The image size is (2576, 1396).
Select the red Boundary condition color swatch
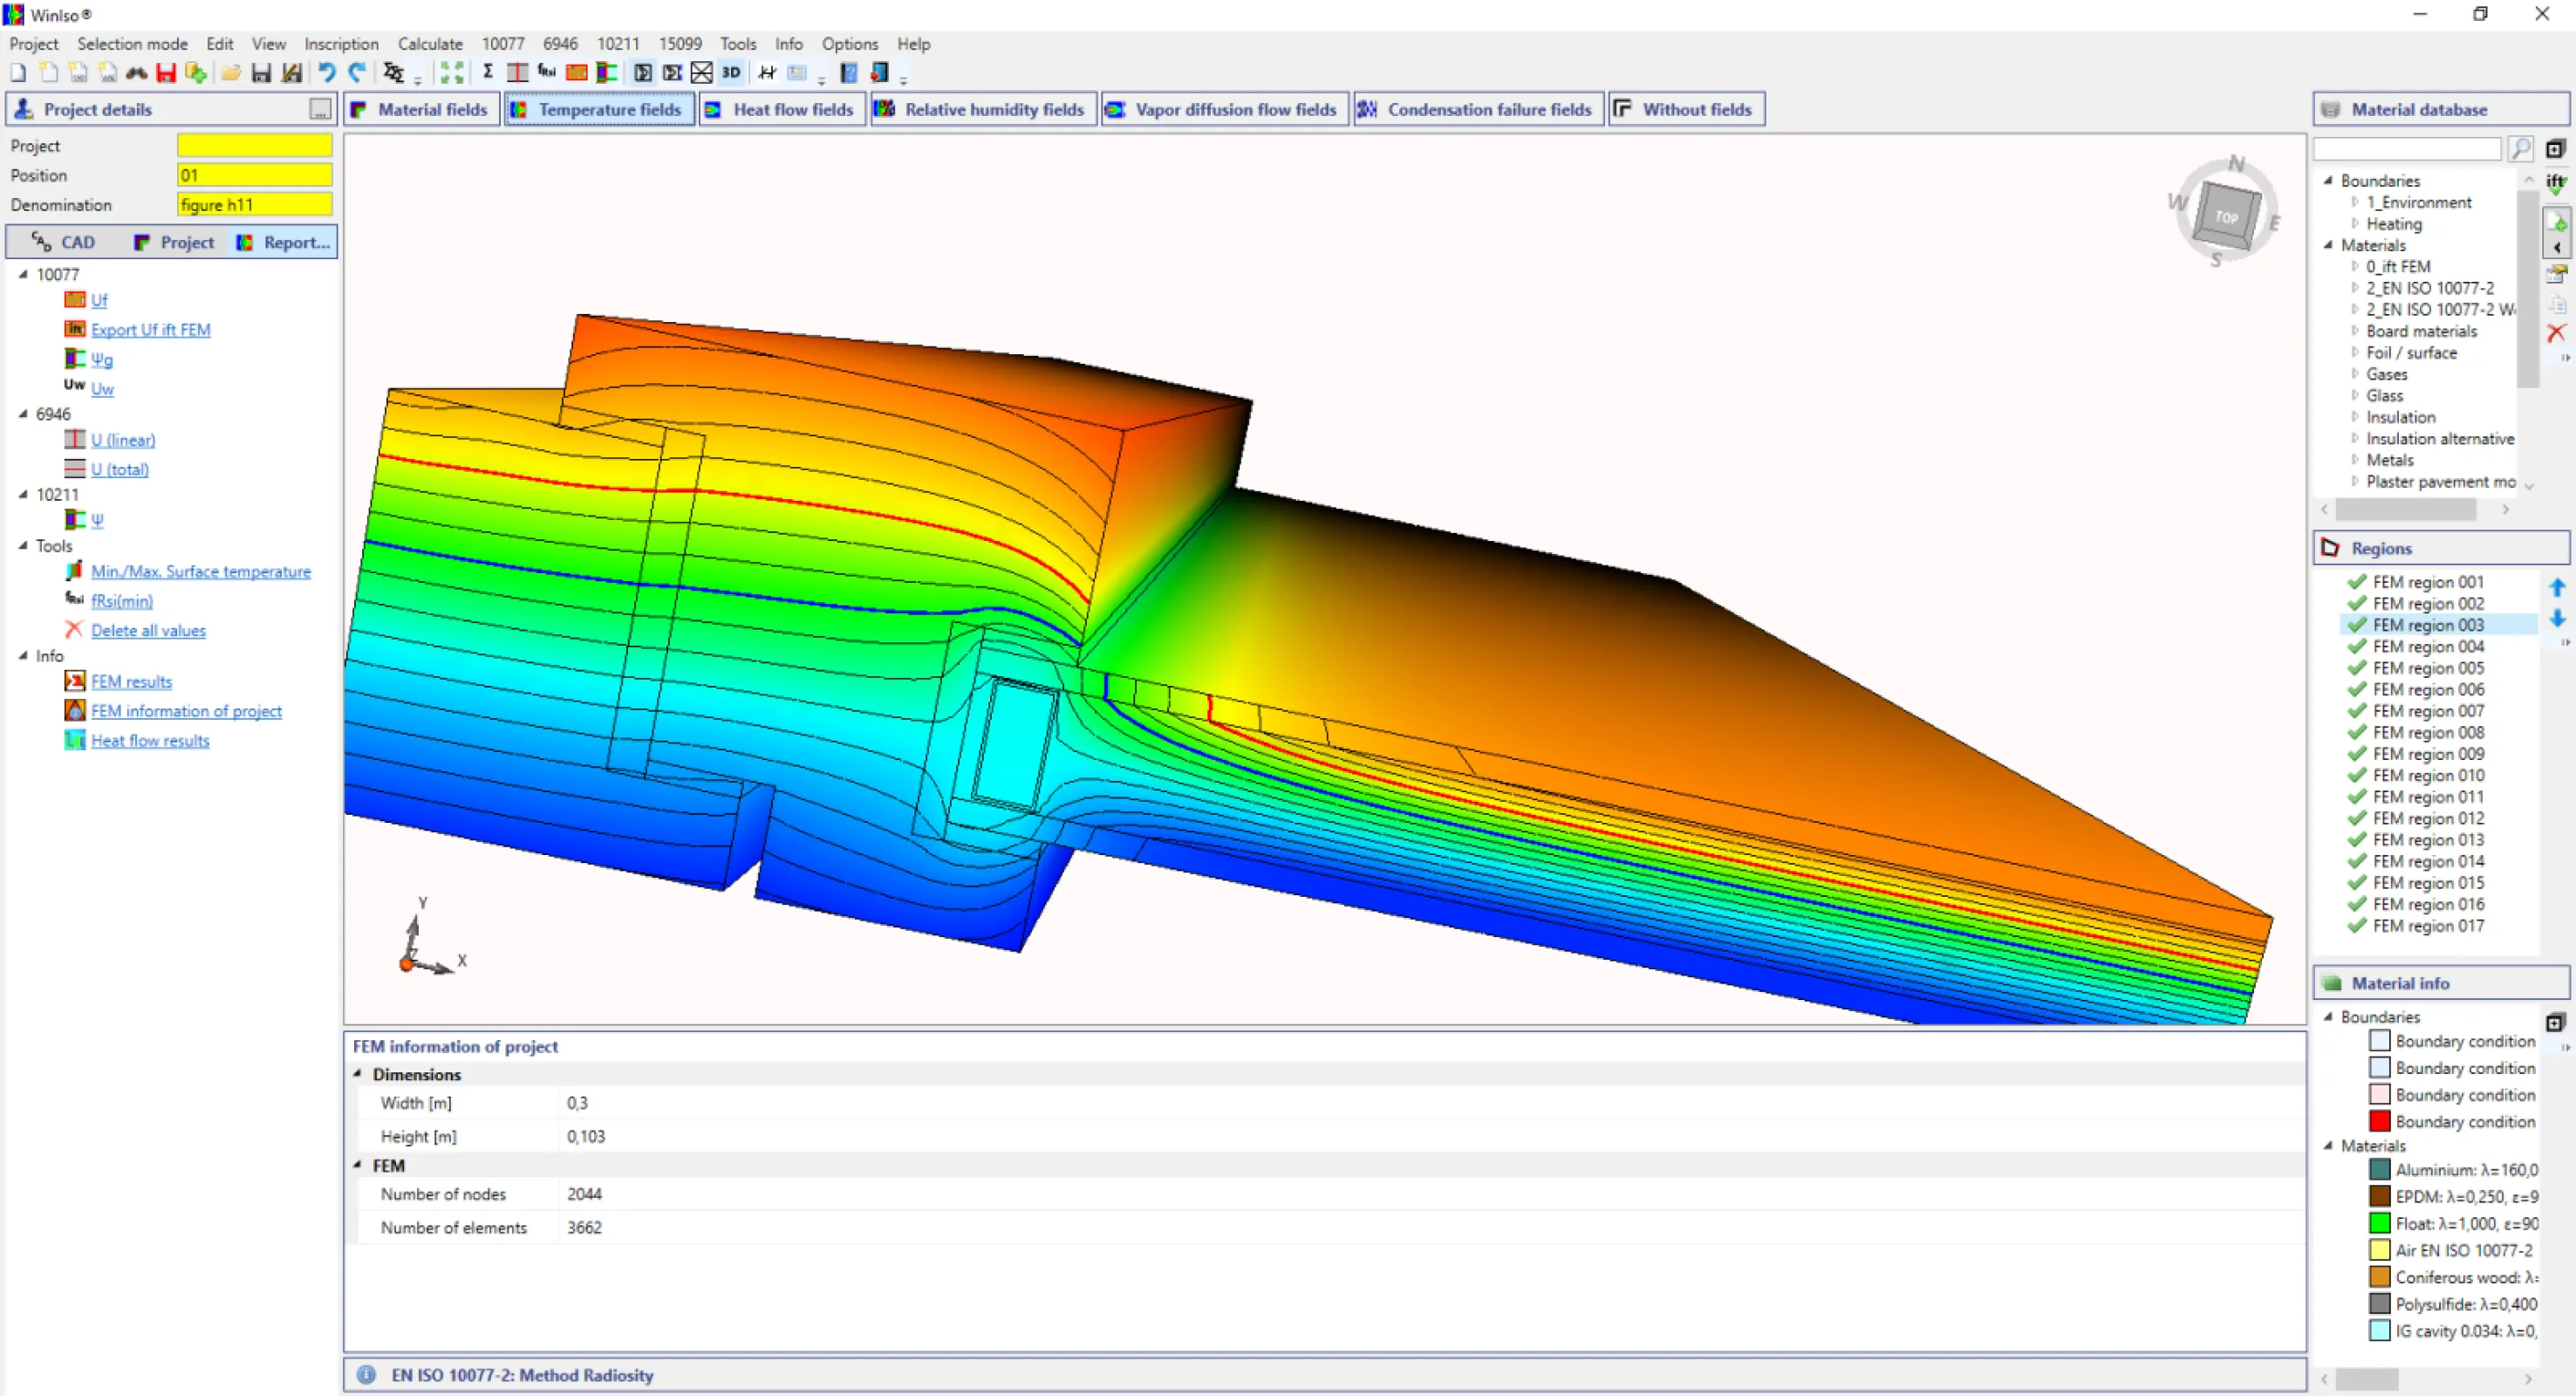[x=2380, y=1121]
